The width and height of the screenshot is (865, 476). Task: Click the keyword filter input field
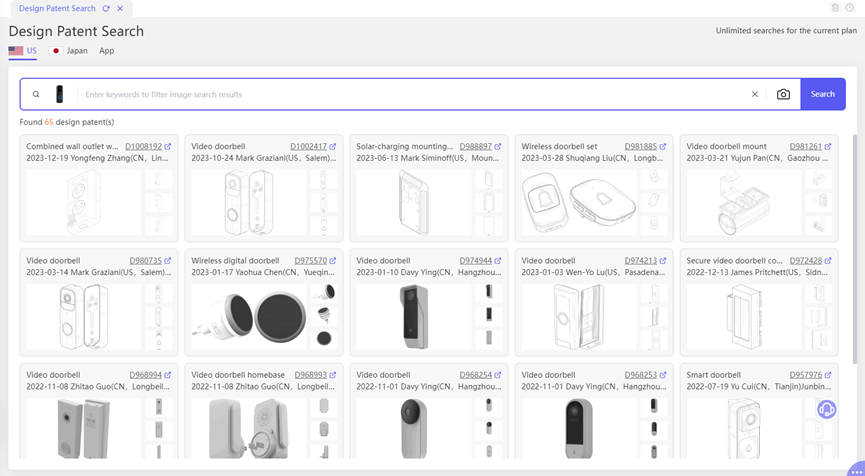point(410,94)
